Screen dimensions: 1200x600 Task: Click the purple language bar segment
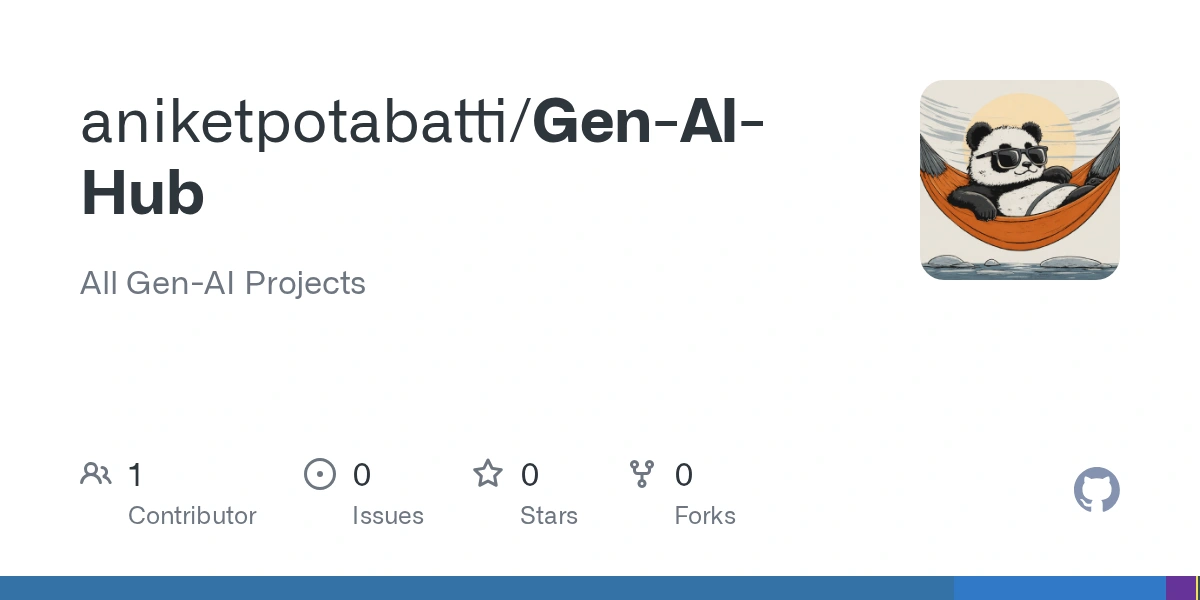click(x=1180, y=588)
